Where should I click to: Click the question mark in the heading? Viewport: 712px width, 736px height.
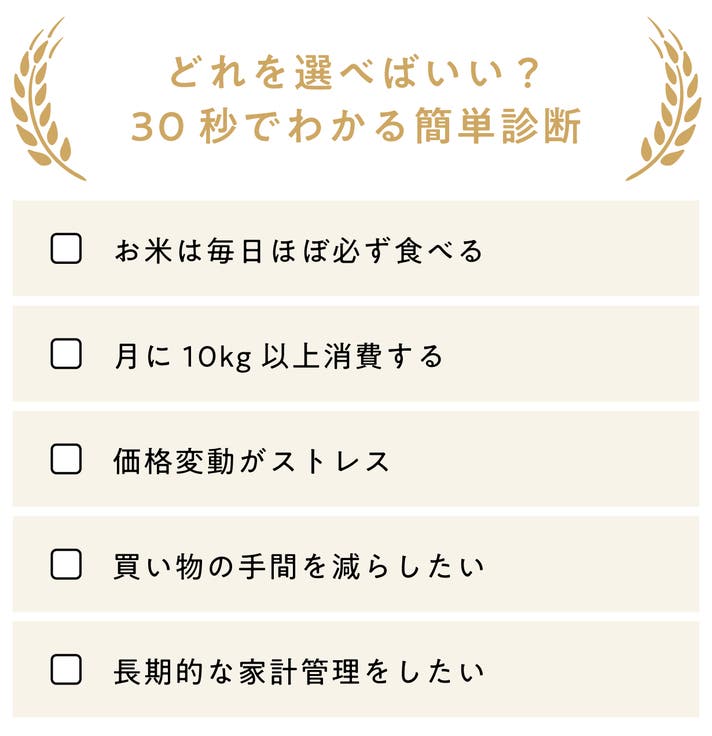(x=528, y=73)
